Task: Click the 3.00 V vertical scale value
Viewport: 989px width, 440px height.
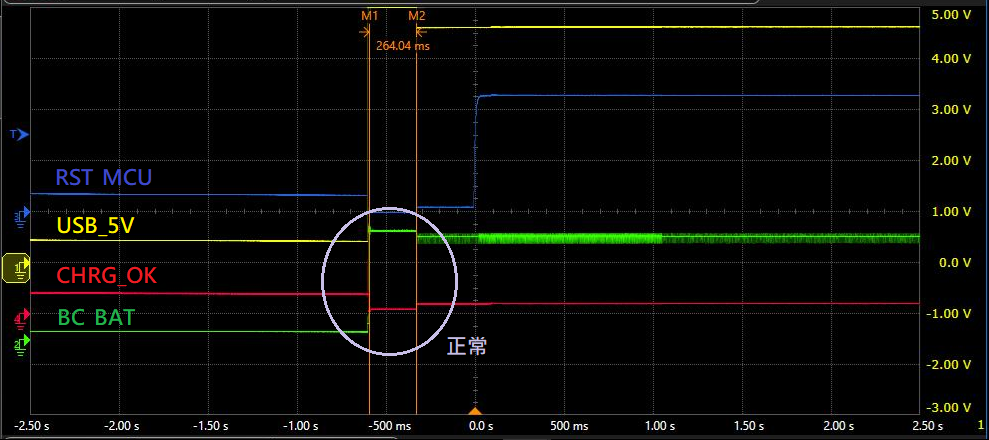Action: coord(950,110)
